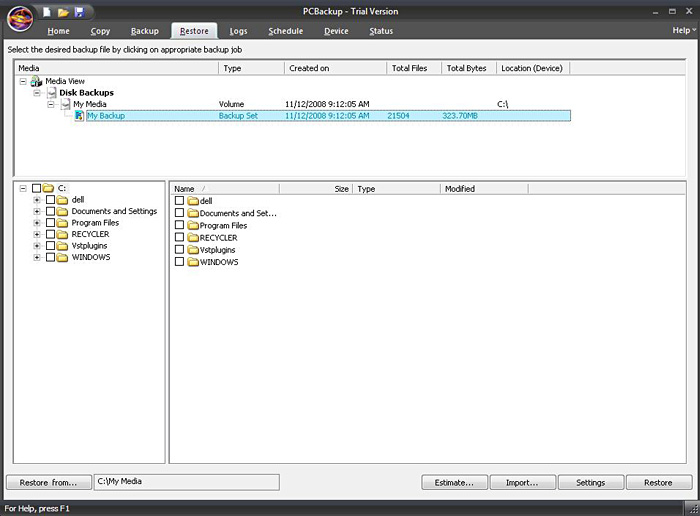This screenshot has height=516, width=700.
Task: Expand the dell folder node
Action: tap(37, 200)
